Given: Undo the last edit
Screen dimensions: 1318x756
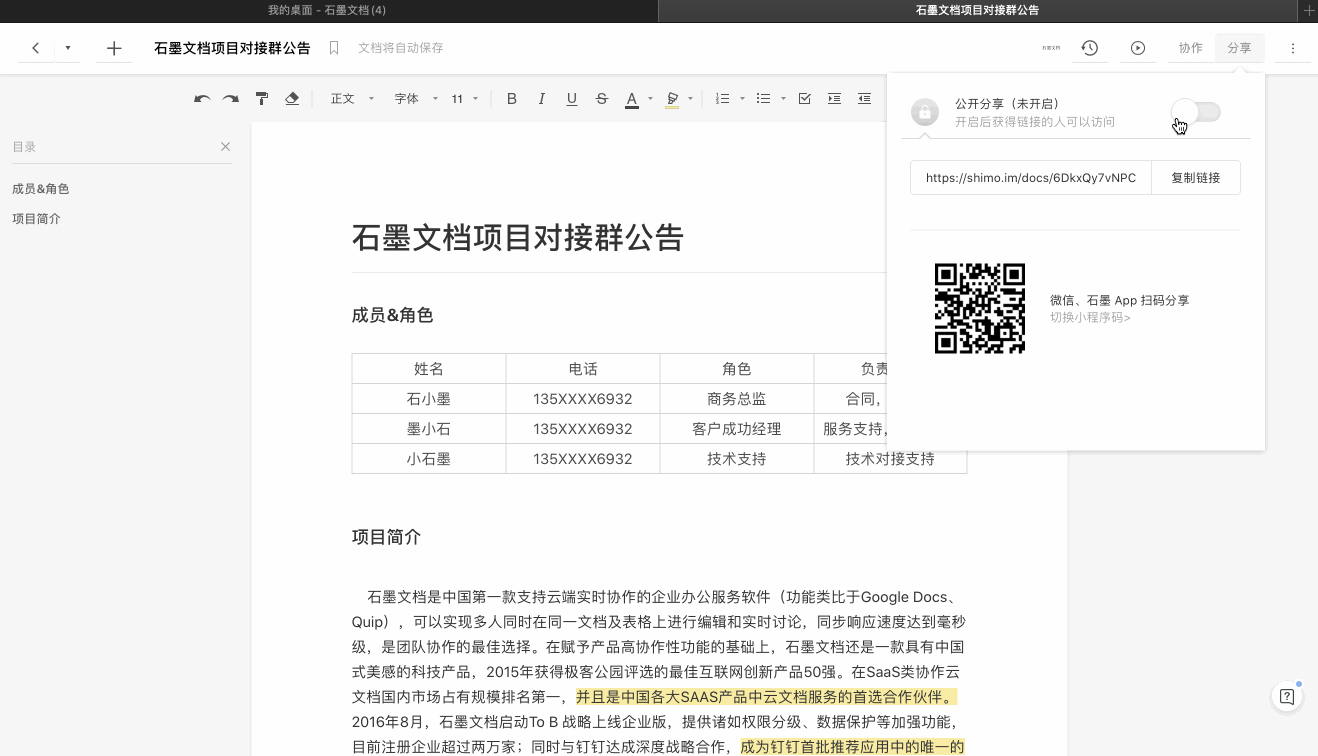Looking at the screenshot, I should point(202,99).
